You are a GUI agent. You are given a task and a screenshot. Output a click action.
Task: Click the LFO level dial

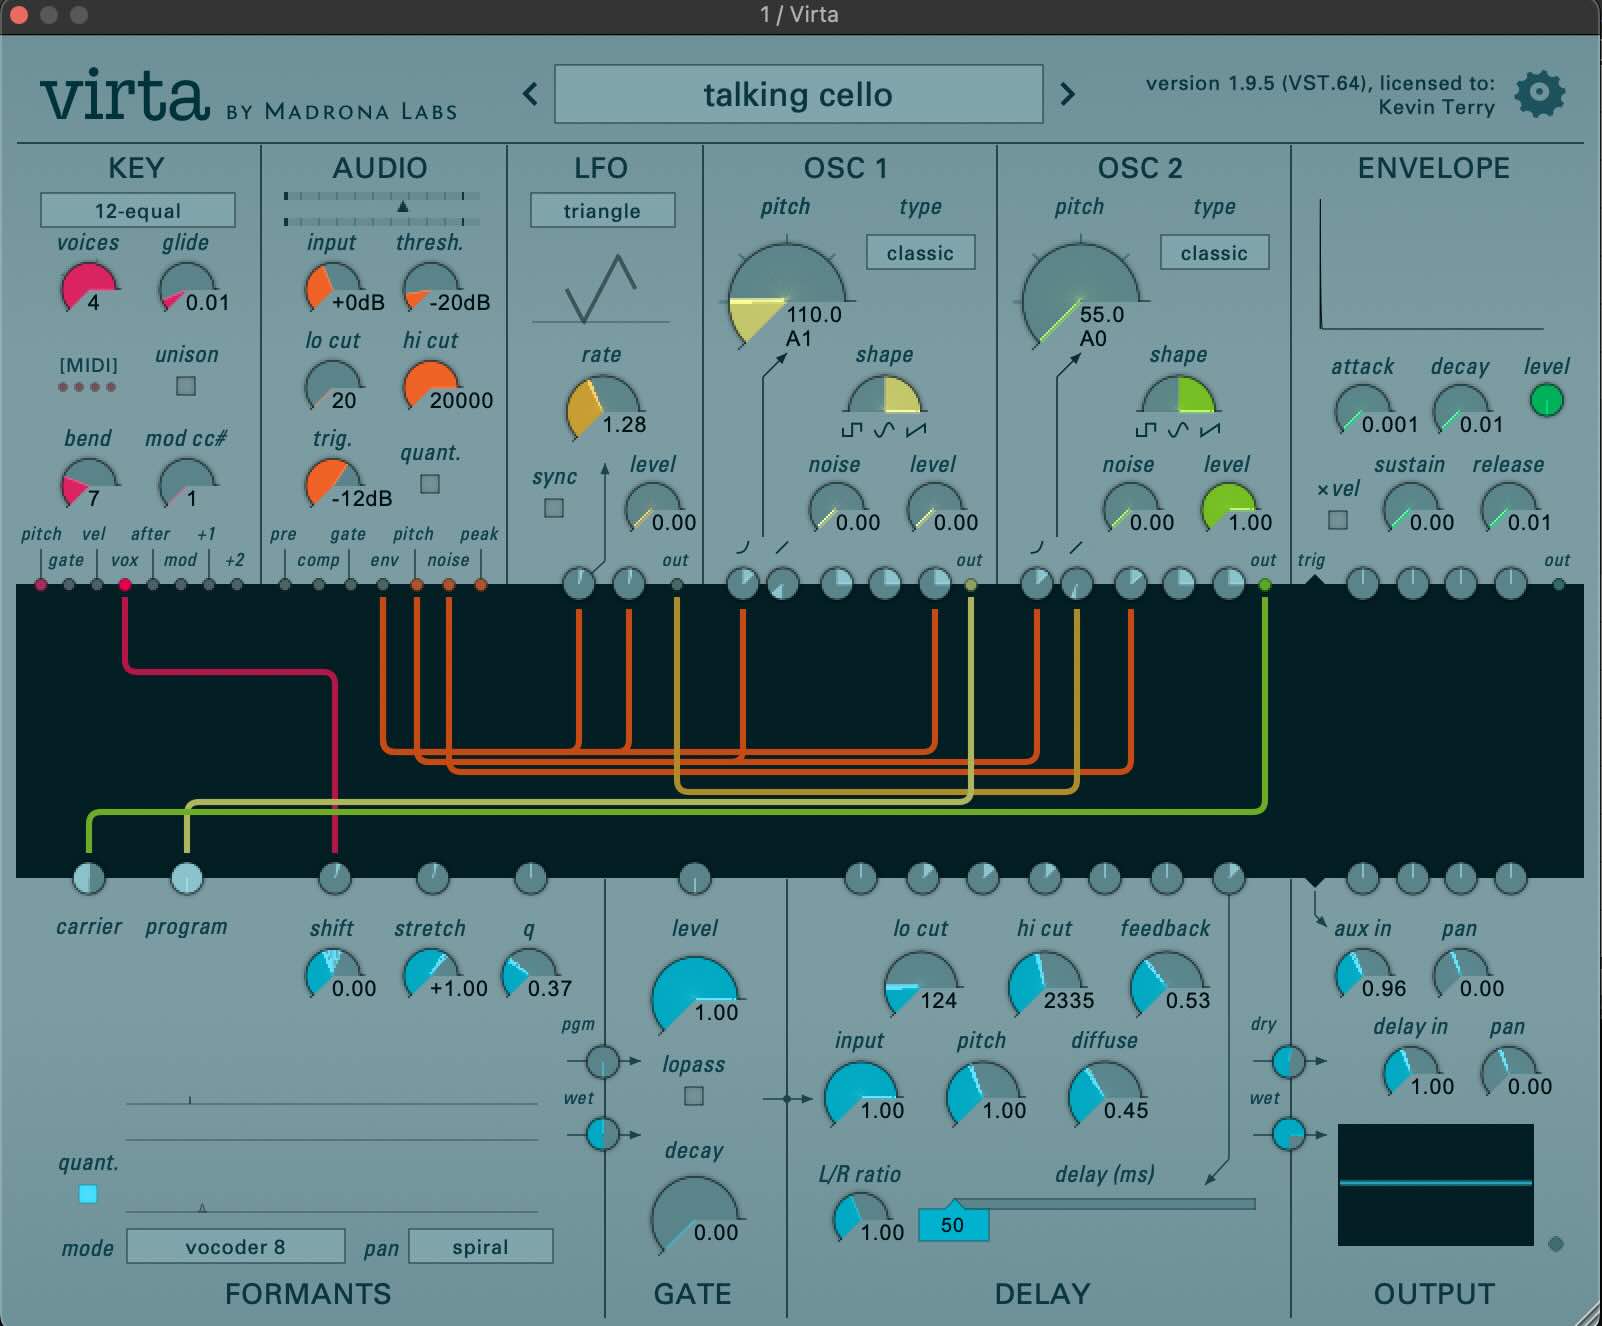pos(652,508)
